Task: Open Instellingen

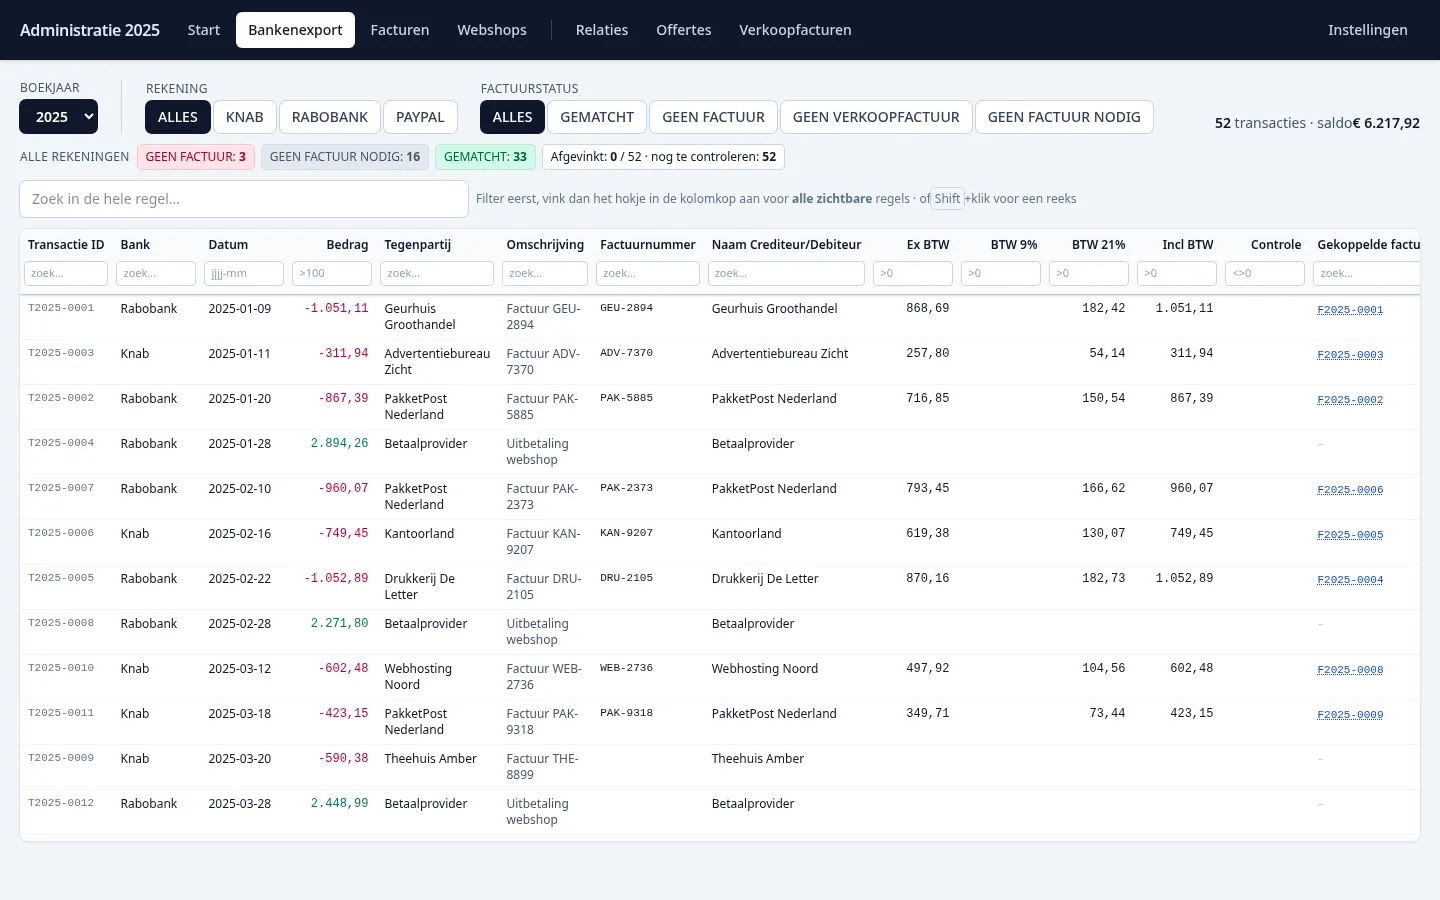Action: point(1368,30)
